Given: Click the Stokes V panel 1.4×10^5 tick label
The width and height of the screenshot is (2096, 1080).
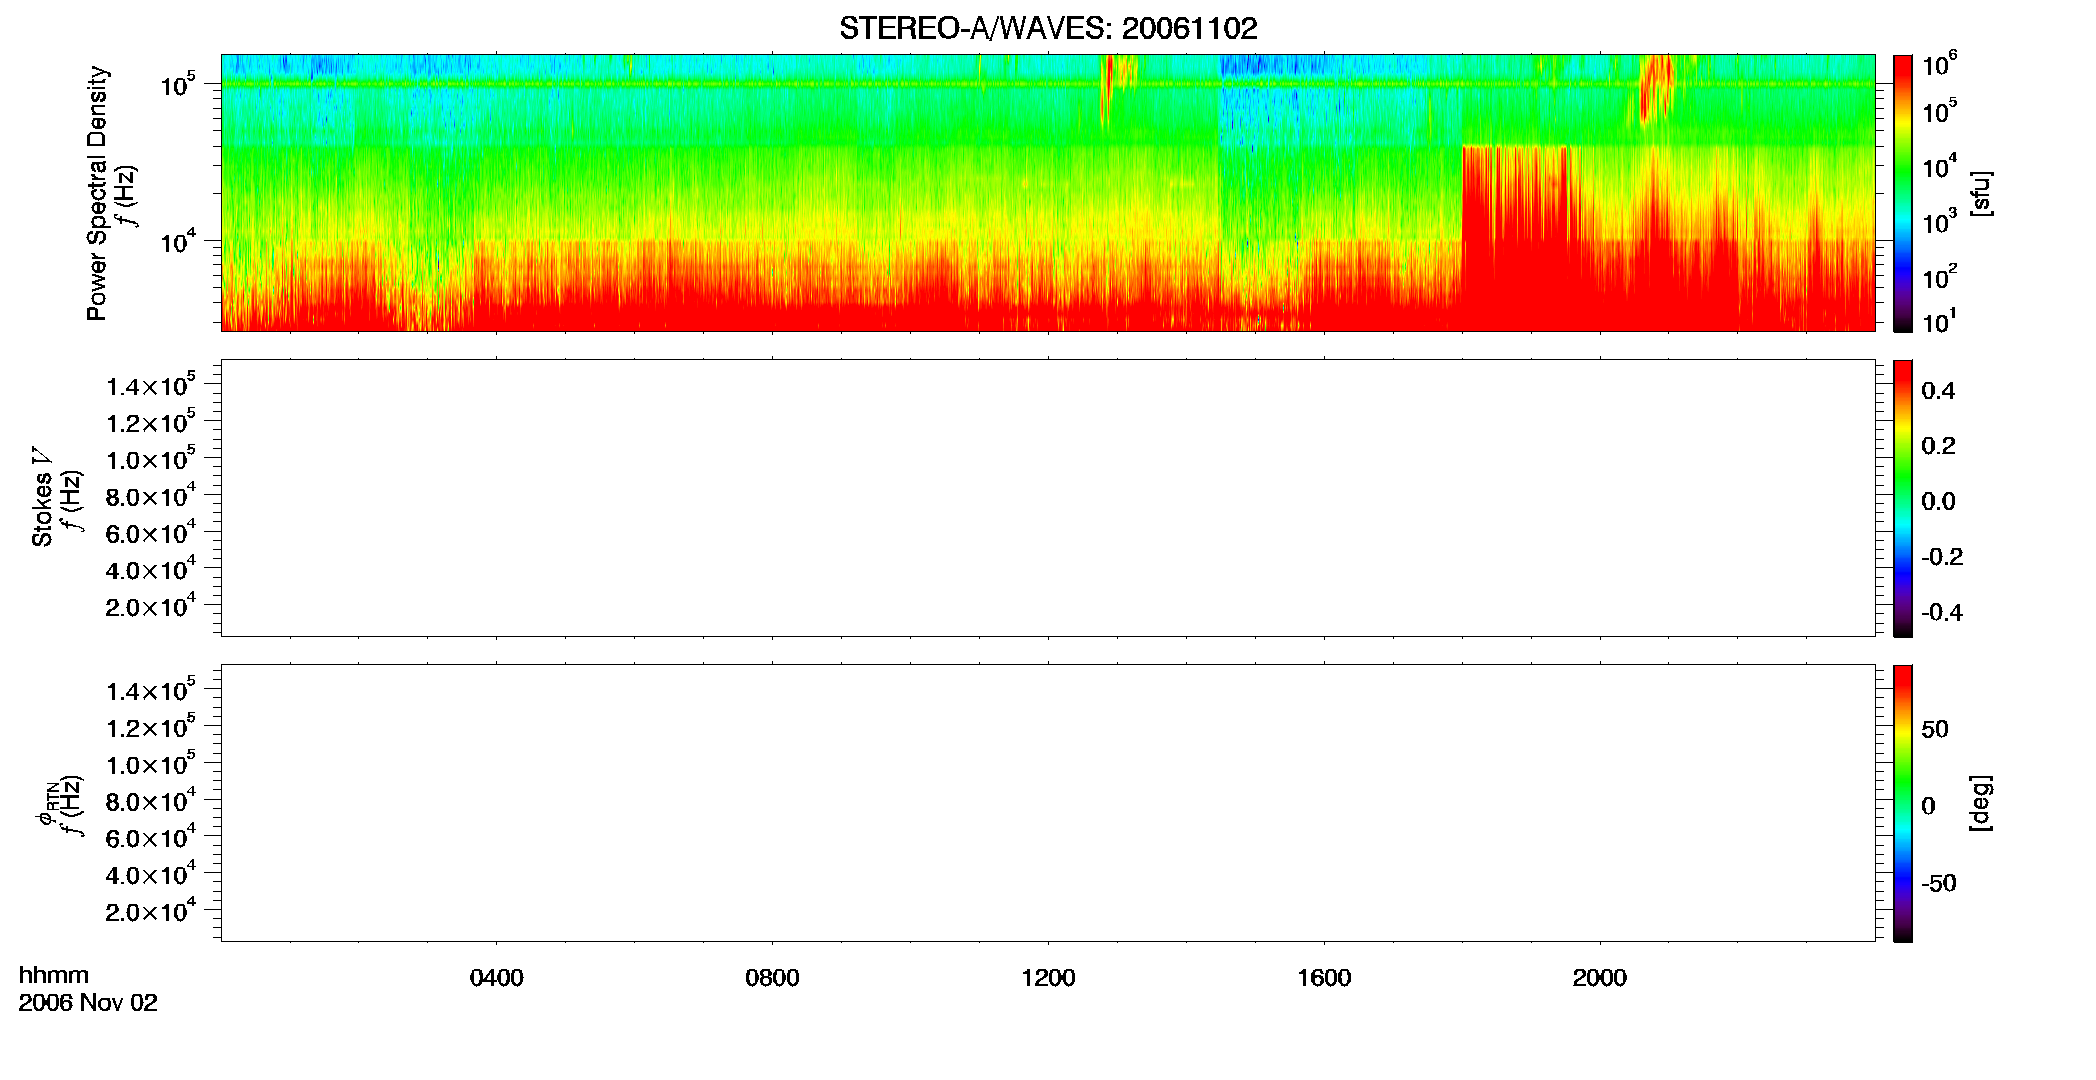Looking at the screenshot, I should (151, 385).
